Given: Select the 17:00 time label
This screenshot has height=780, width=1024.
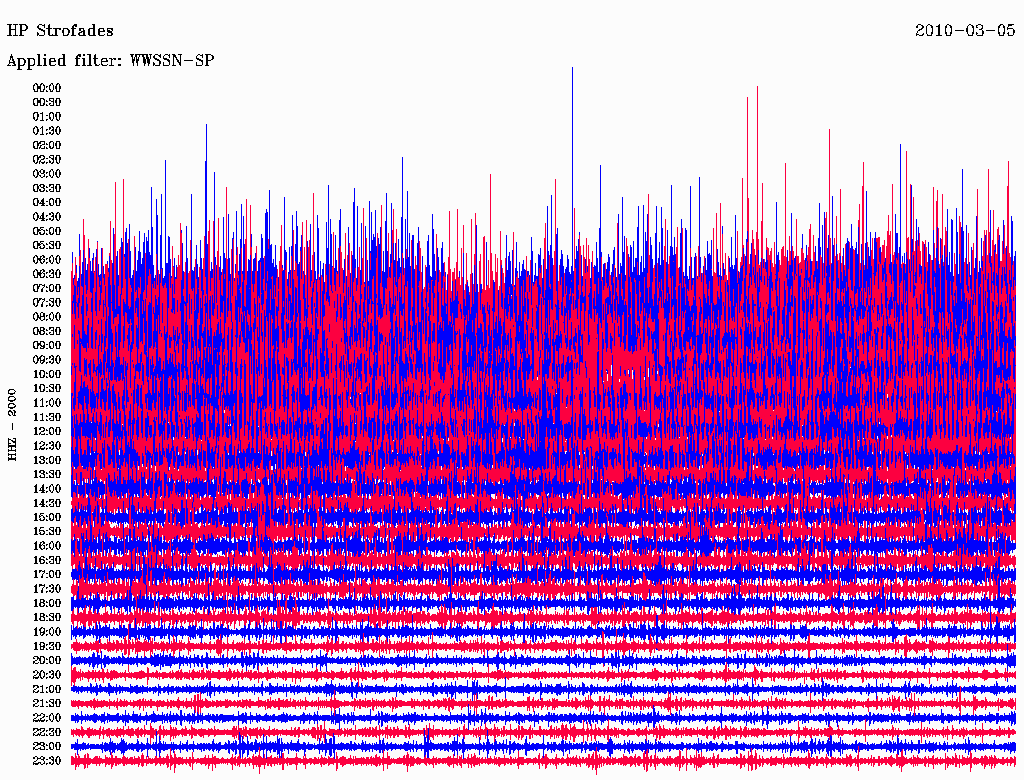Looking at the screenshot, I should click(x=47, y=575).
